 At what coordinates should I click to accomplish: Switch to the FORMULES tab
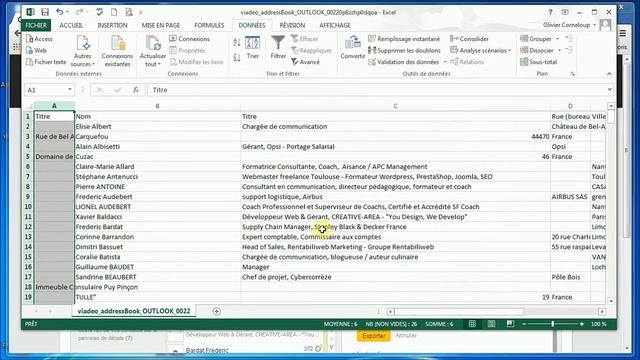(x=209, y=25)
